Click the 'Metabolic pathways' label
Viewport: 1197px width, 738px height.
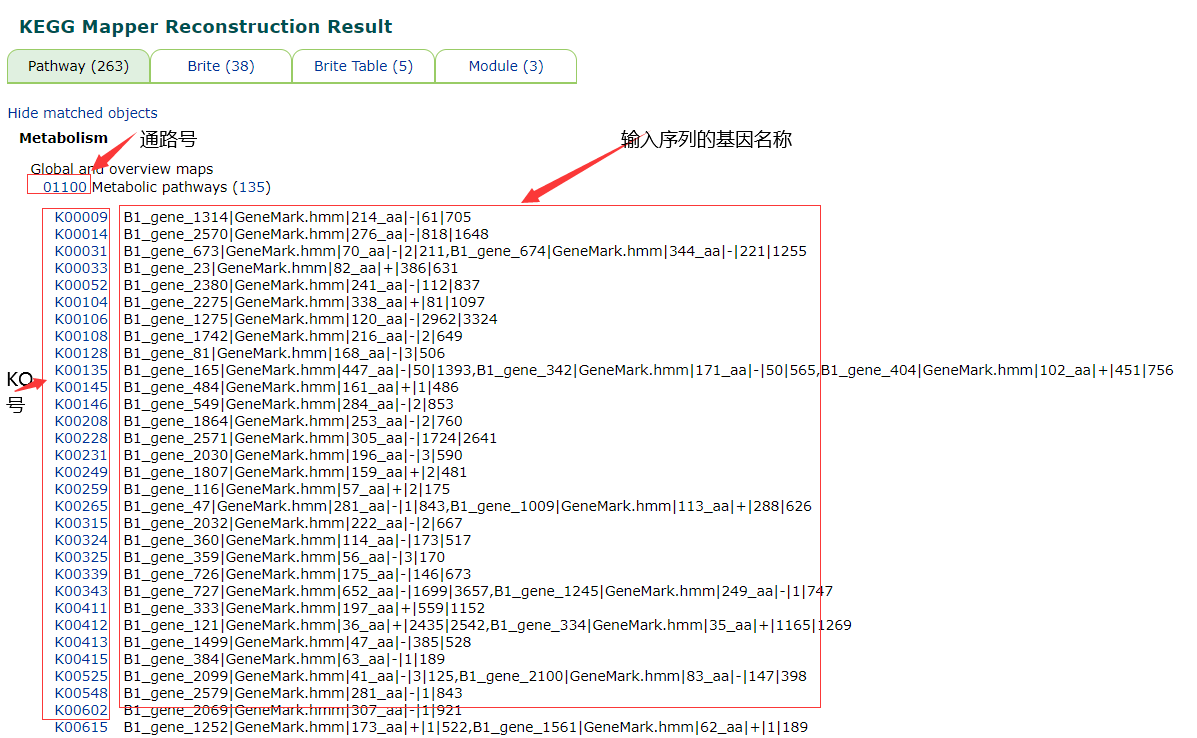pyautogui.click(x=160, y=187)
